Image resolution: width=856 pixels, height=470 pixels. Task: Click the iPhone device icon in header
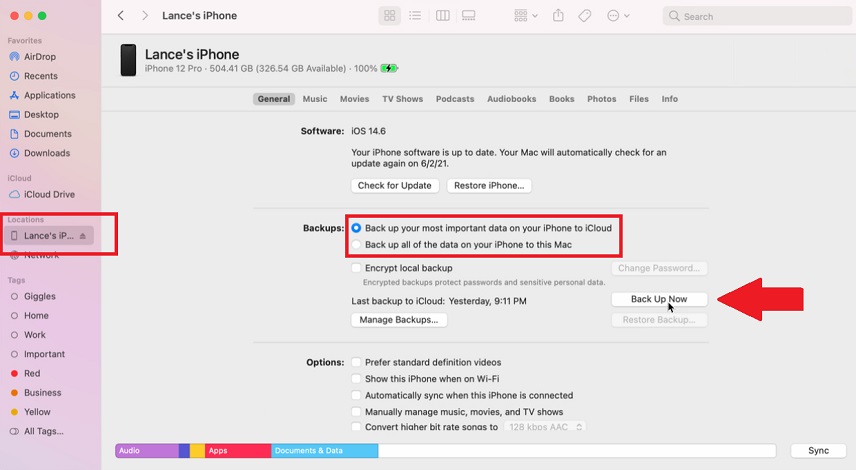click(x=128, y=60)
